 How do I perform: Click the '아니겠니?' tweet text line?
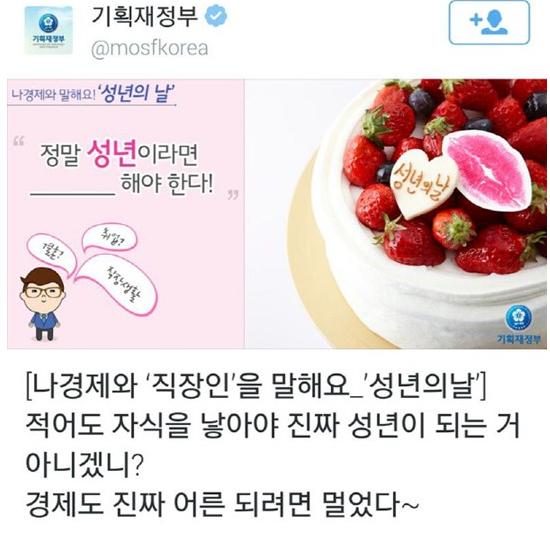pos(84,465)
